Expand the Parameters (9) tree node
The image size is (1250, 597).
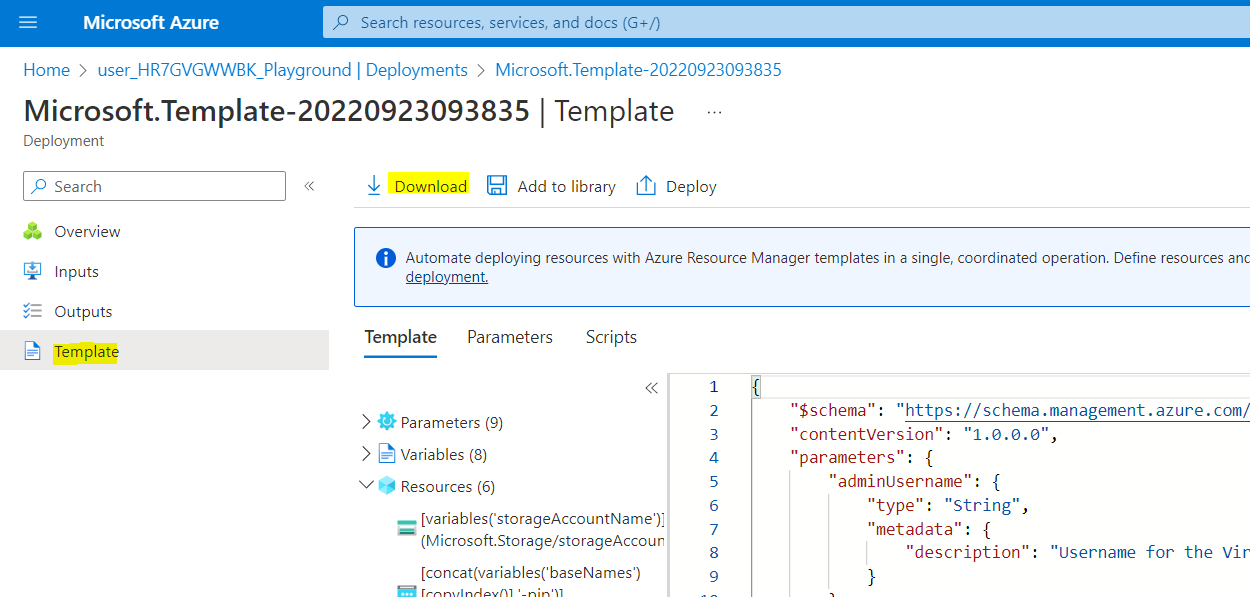(x=366, y=422)
